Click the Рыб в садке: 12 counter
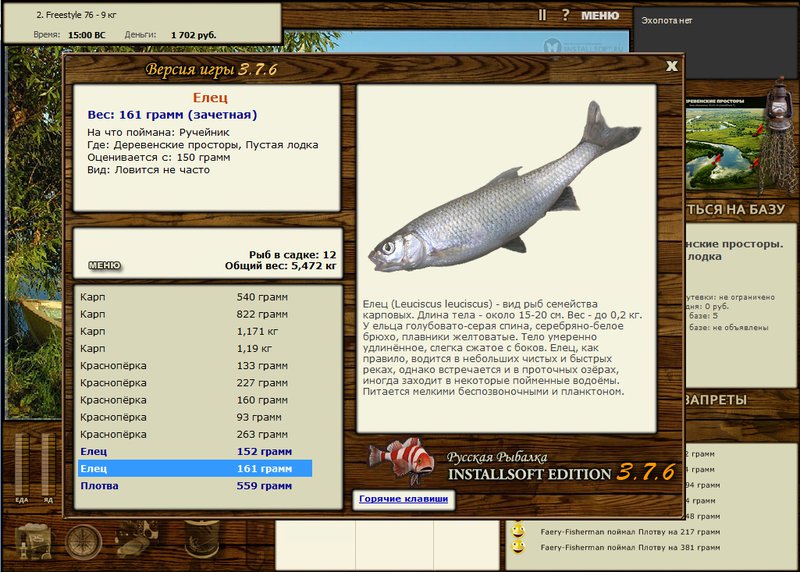Viewport: 800px width, 572px height. [x=292, y=255]
